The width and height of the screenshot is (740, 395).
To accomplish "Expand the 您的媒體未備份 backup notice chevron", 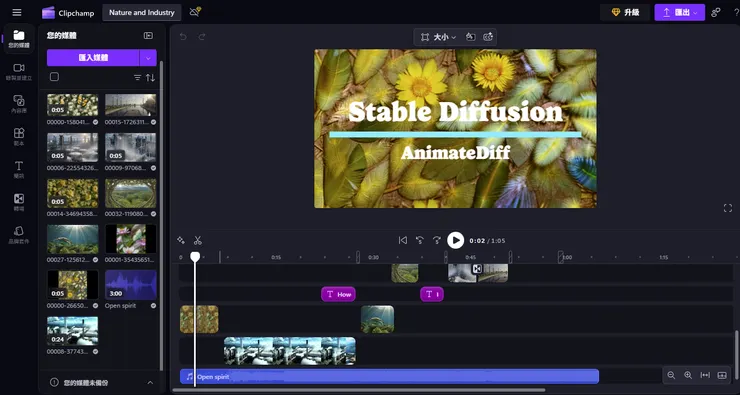I will click(150, 382).
